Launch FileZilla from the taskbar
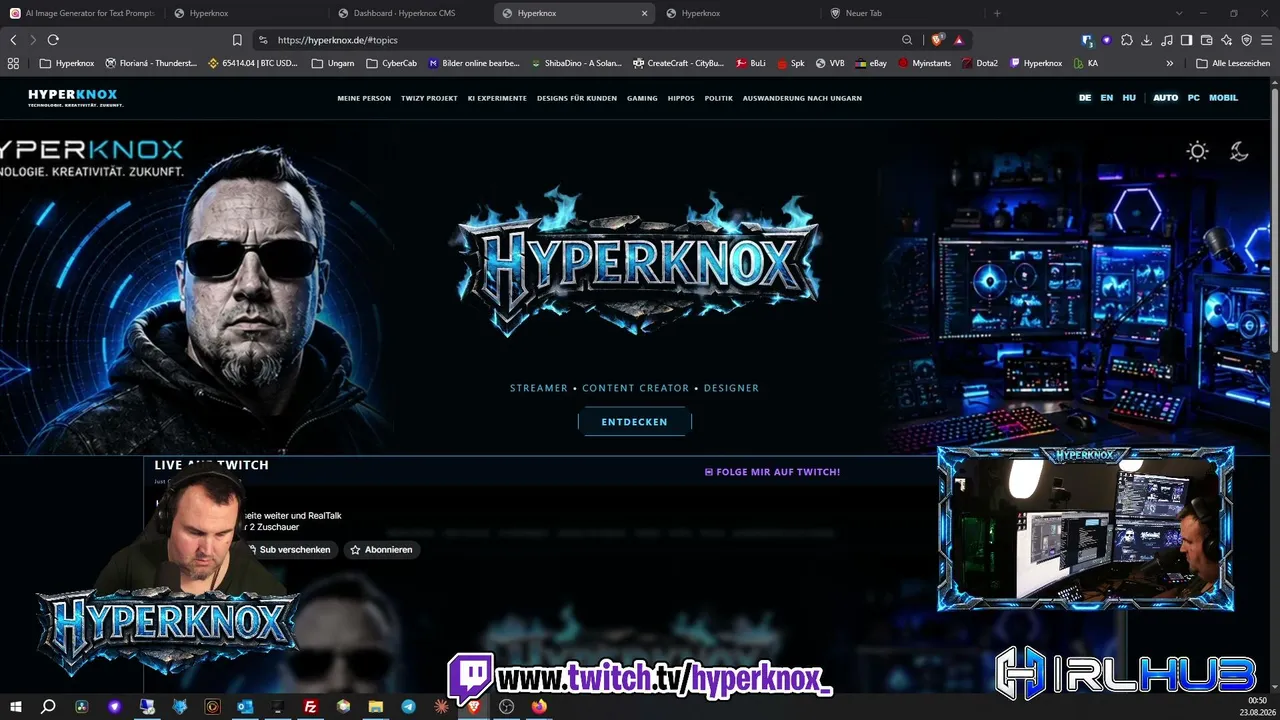The image size is (1280, 720). 311,706
